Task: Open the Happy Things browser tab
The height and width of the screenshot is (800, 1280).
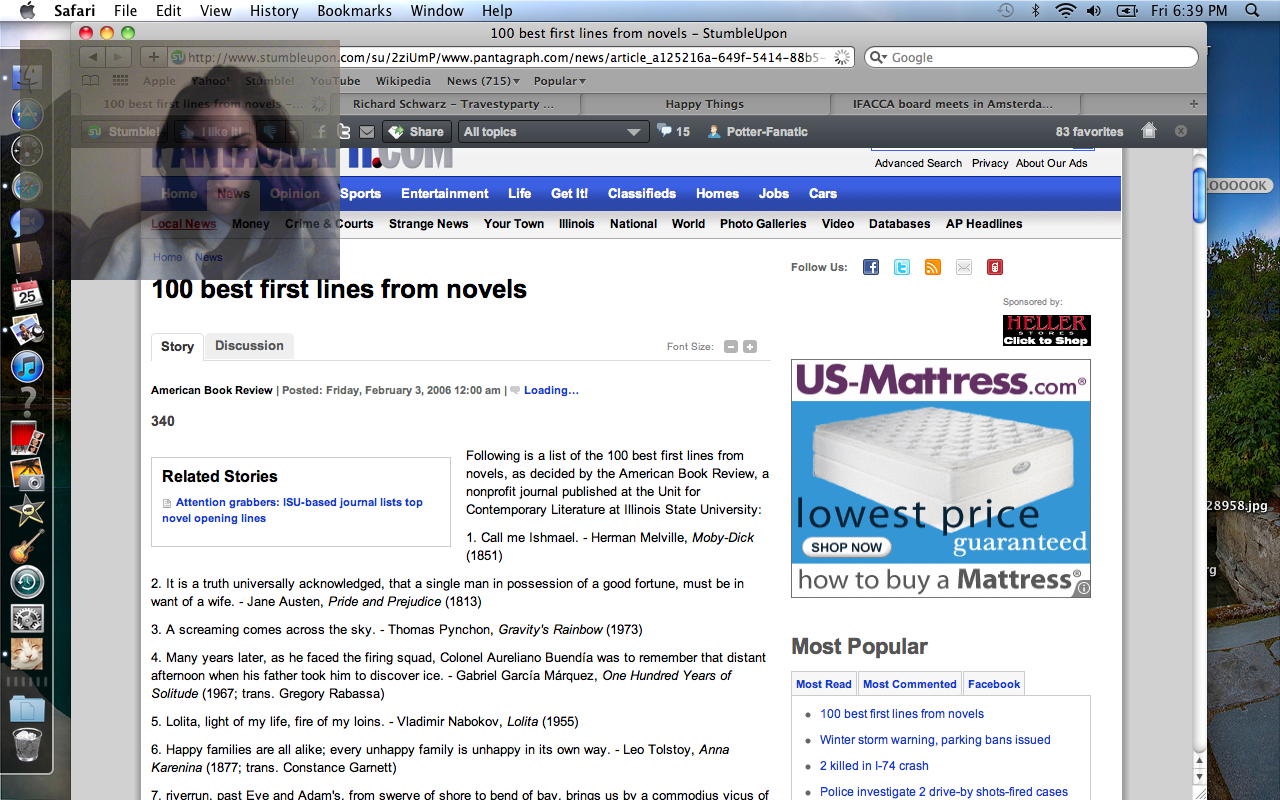Action: [x=705, y=104]
